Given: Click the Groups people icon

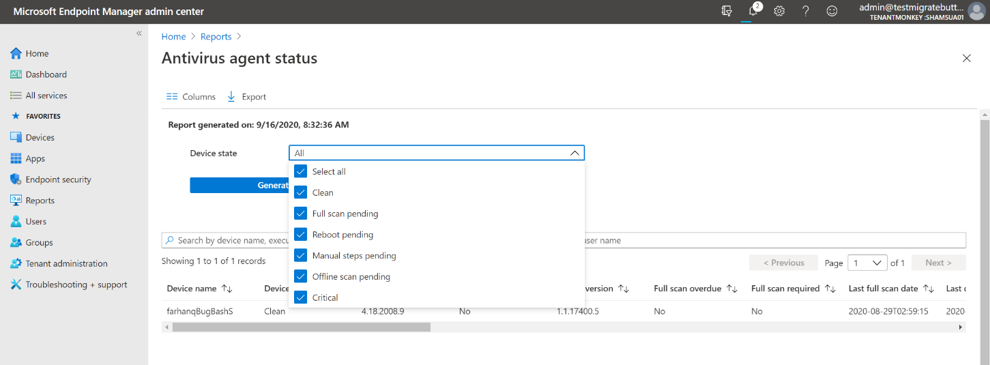Looking at the screenshot, I should (16, 242).
